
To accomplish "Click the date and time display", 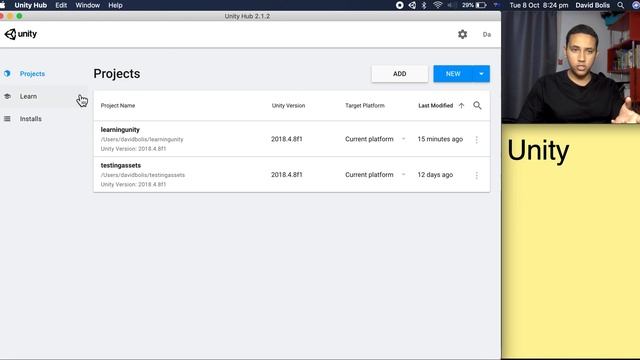I will 539,5.
